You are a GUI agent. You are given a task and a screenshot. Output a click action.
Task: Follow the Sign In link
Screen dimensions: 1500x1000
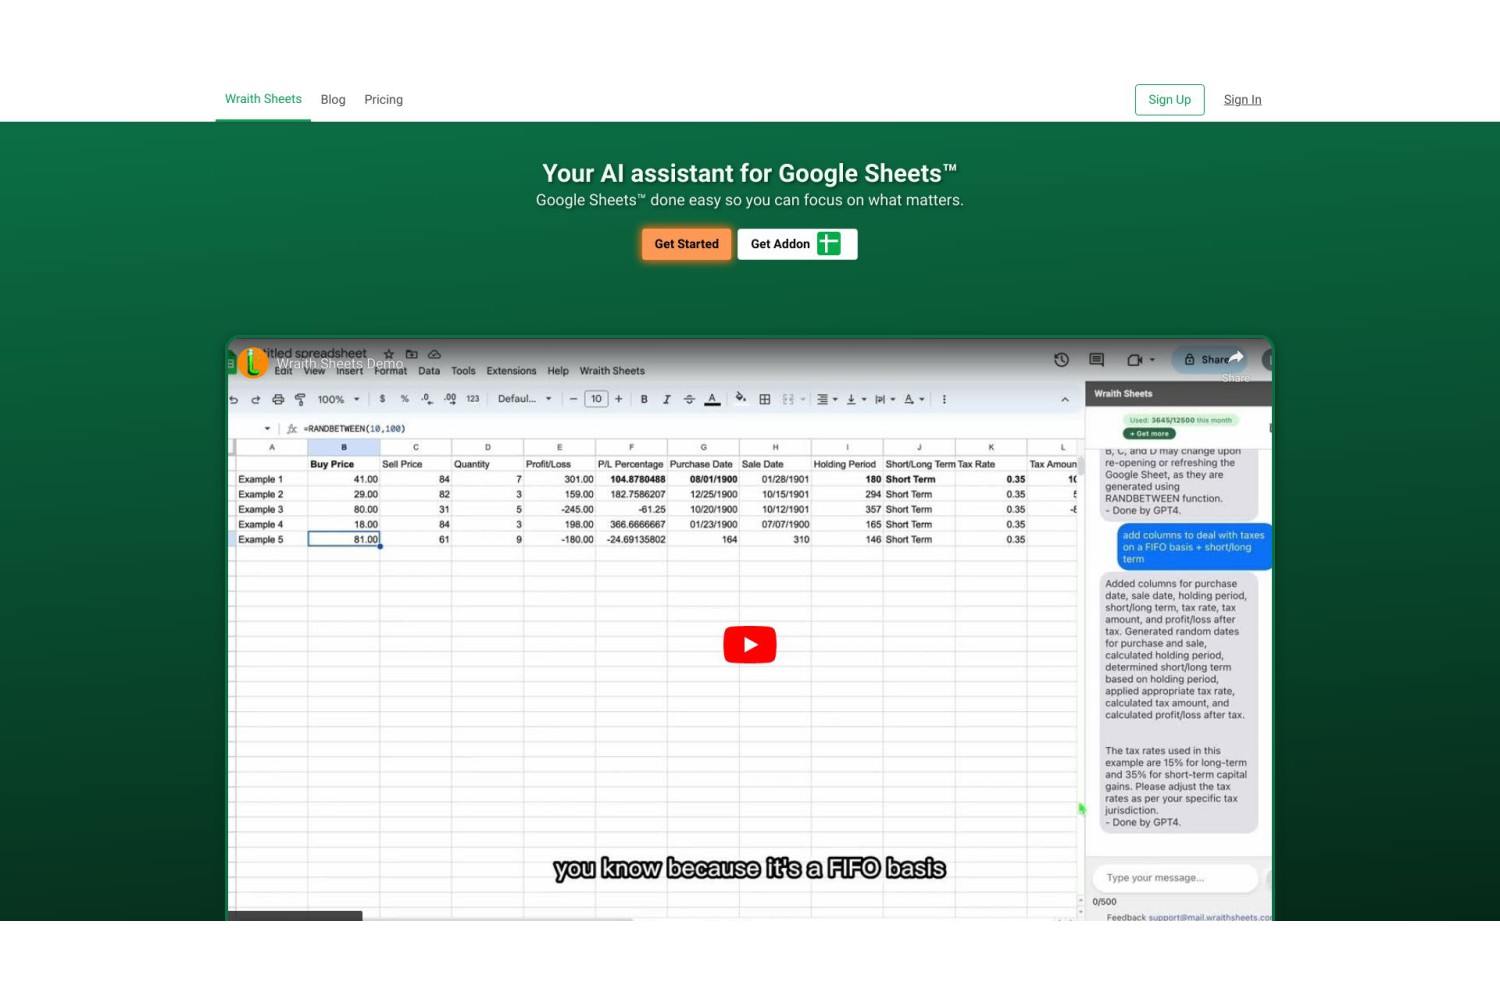click(x=1242, y=100)
